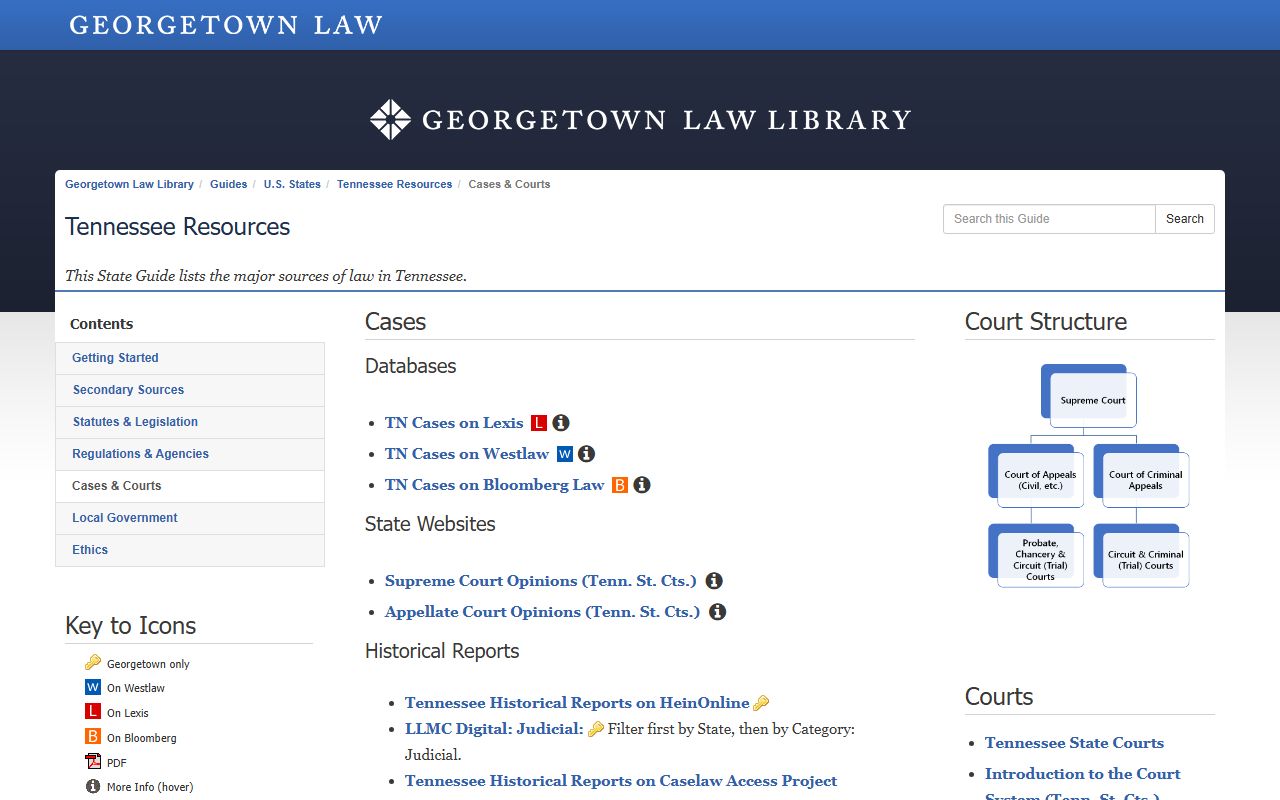Click the PDF icon in Key to Icons

point(93,762)
